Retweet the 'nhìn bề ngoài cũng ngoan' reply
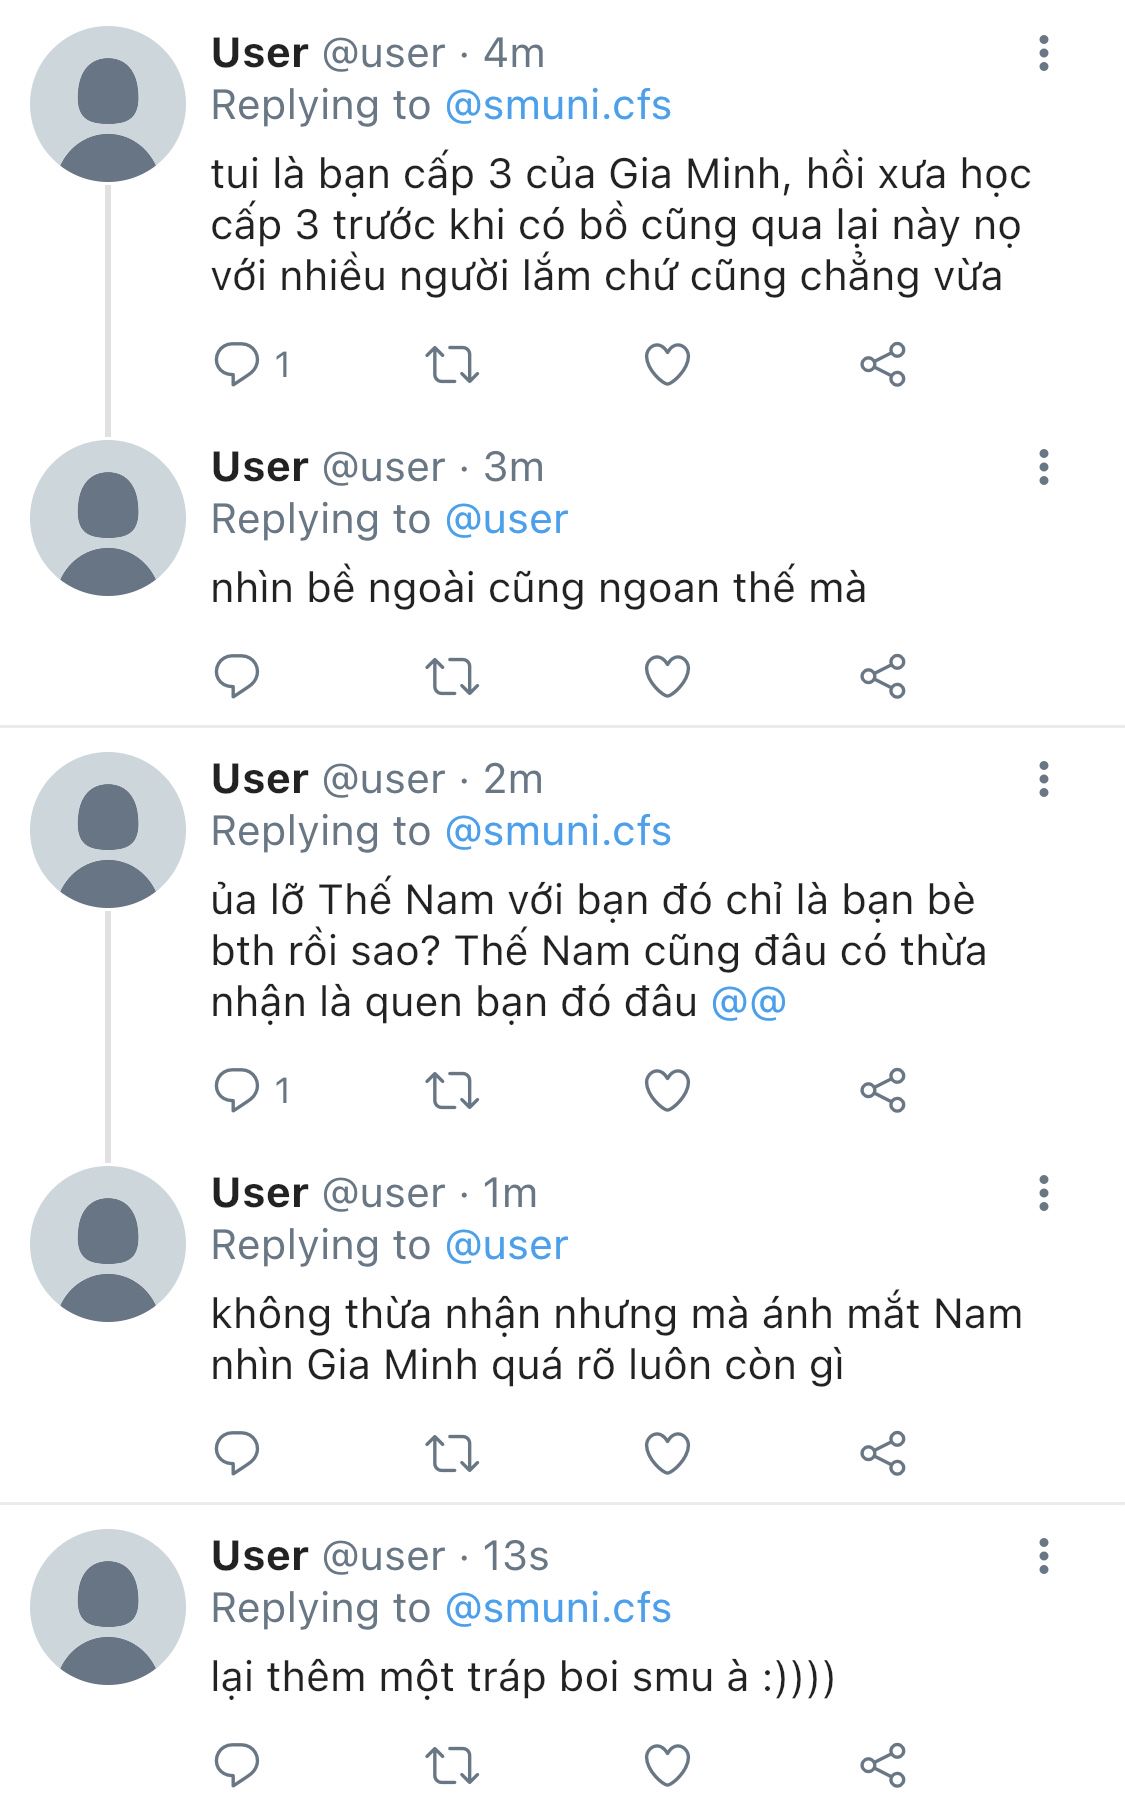1125x1806 pixels. pyautogui.click(x=452, y=677)
